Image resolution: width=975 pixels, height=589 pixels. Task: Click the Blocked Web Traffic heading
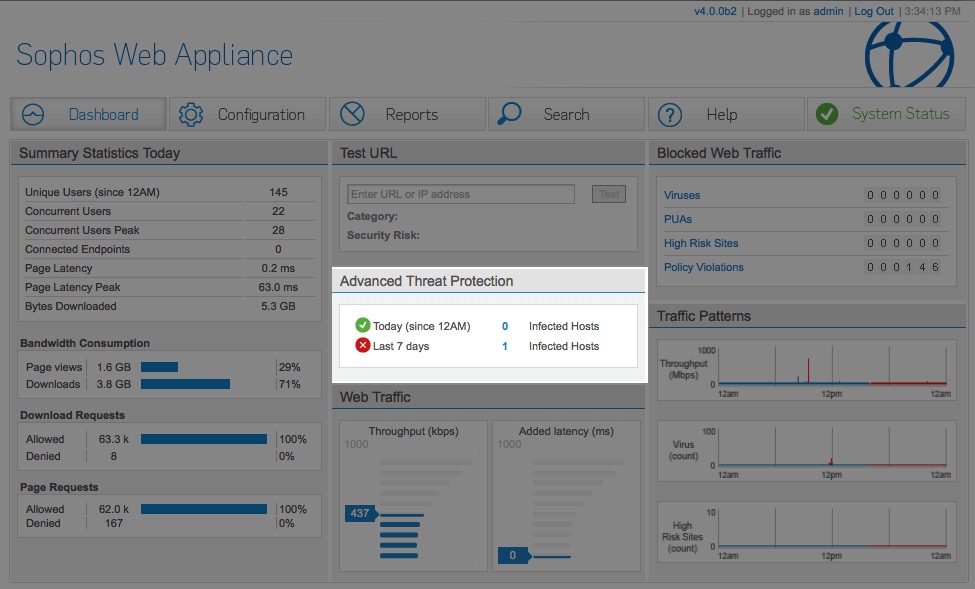(719, 153)
